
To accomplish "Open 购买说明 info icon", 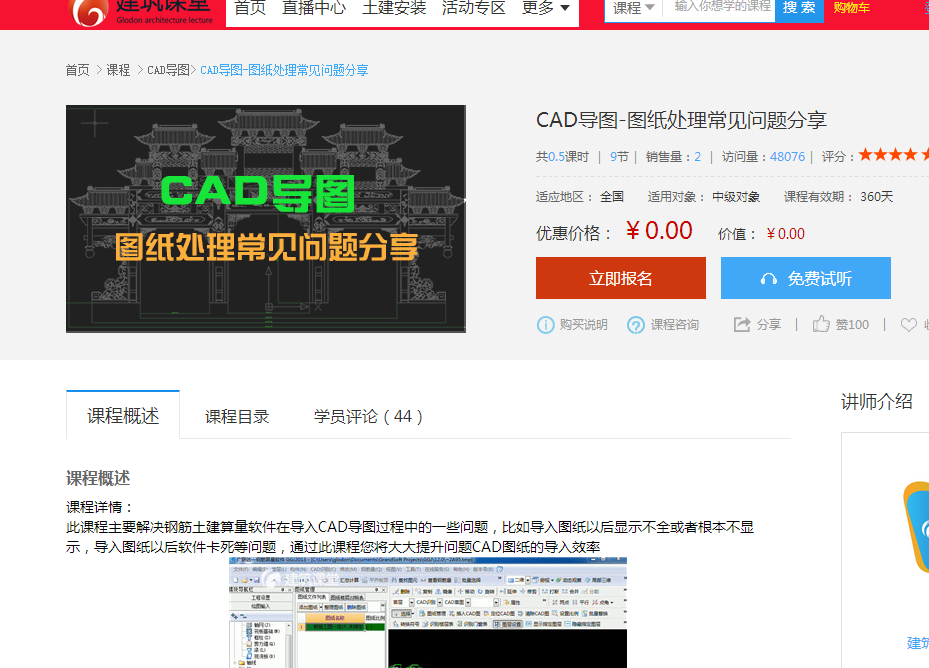I will coord(545,325).
